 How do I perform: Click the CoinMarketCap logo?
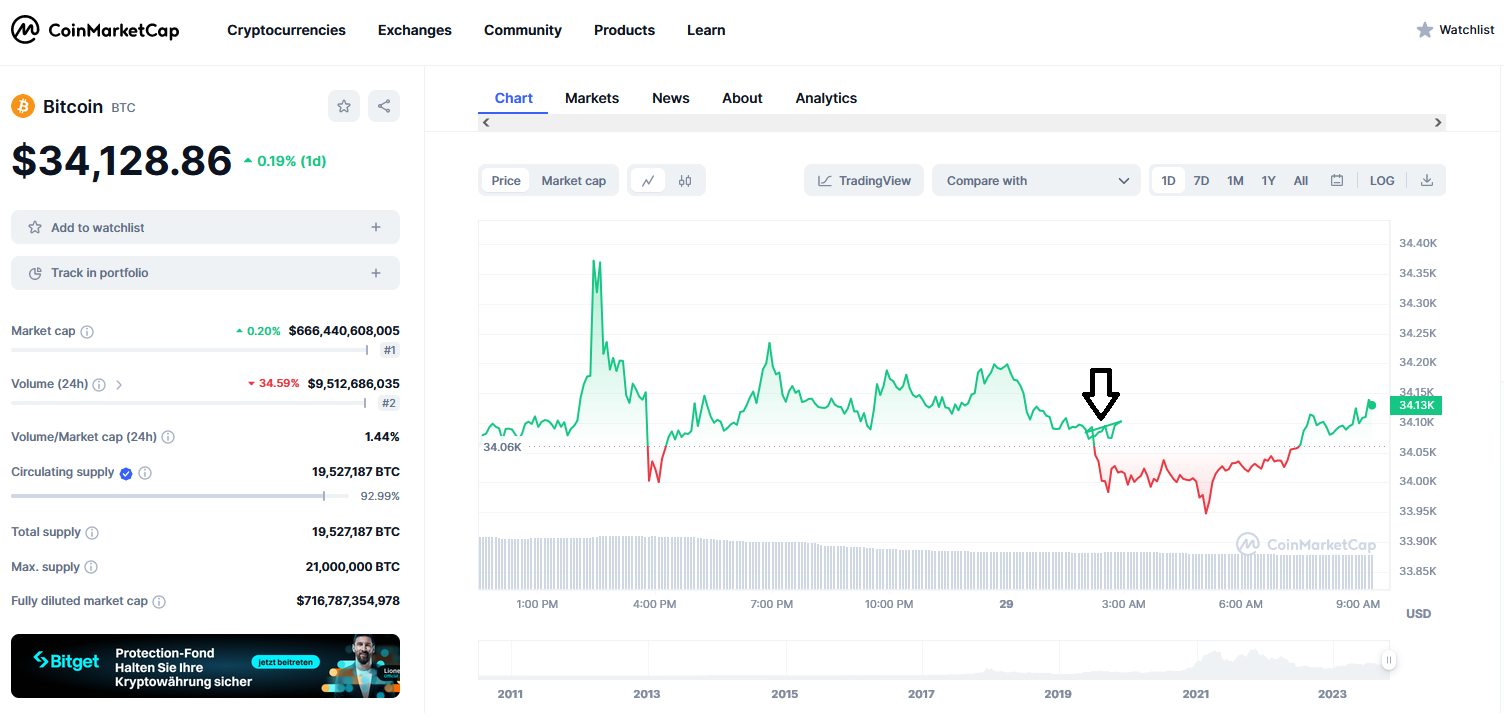coord(95,30)
